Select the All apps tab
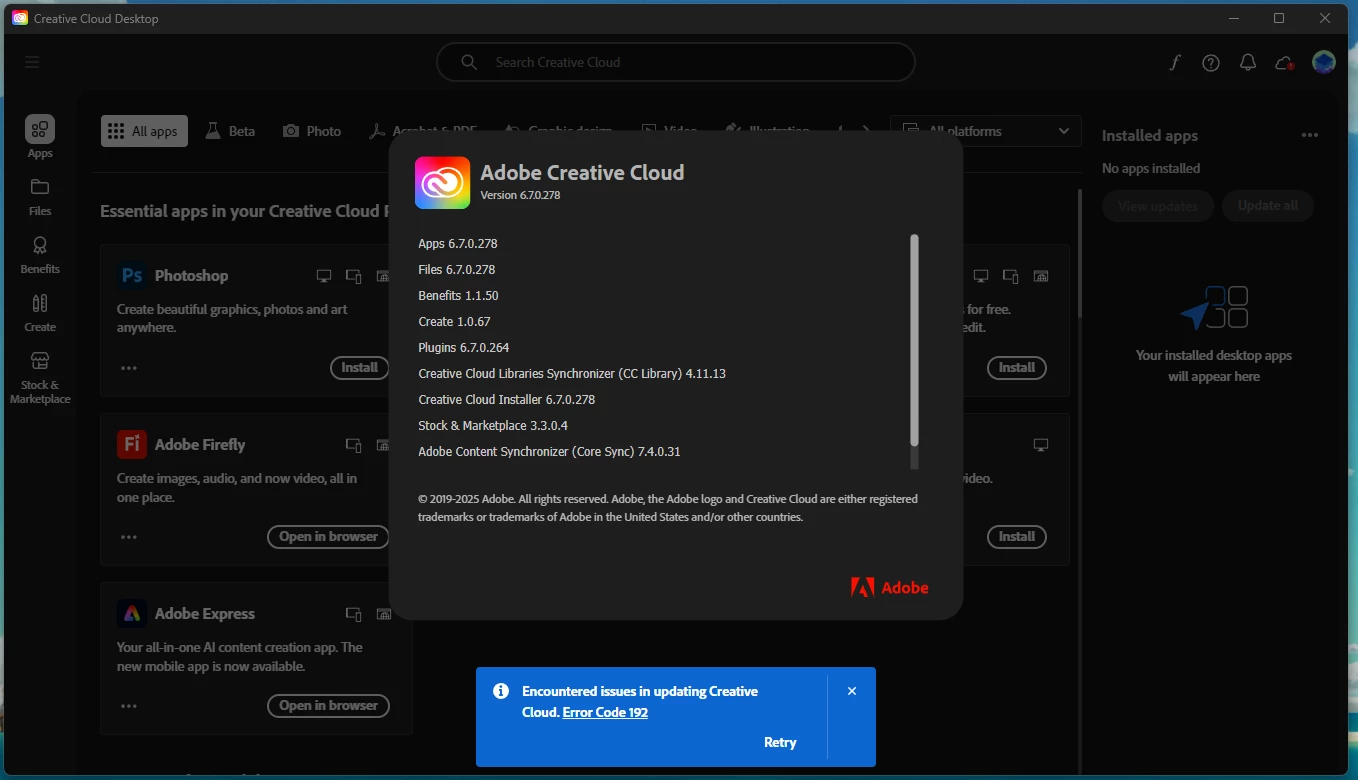The height and width of the screenshot is (780, 1358). [144, 131]
